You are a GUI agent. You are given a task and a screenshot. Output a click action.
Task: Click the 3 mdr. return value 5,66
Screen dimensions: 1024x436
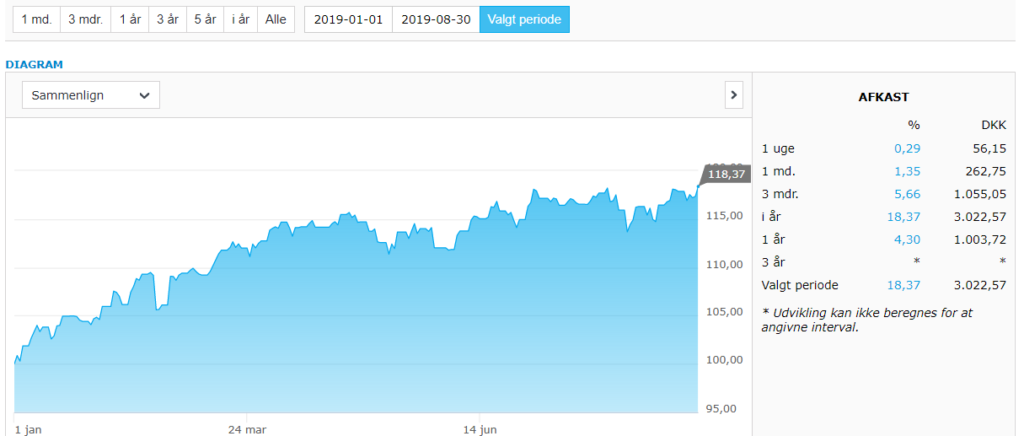point(907,195)
